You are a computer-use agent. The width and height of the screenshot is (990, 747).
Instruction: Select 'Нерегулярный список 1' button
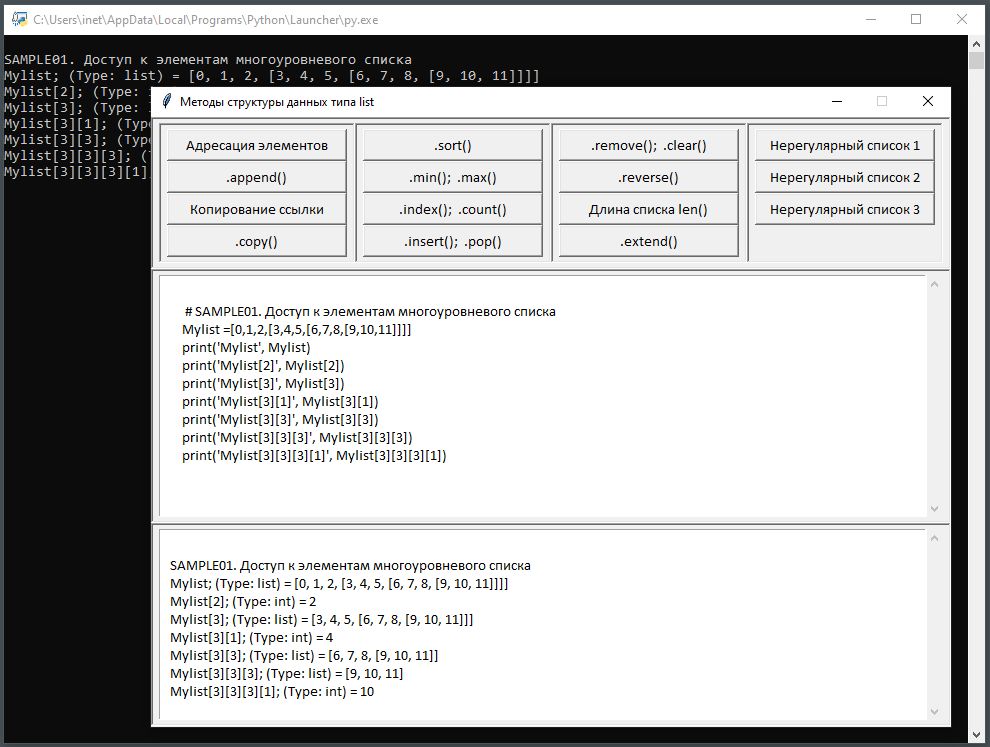(x=844, y=145)
